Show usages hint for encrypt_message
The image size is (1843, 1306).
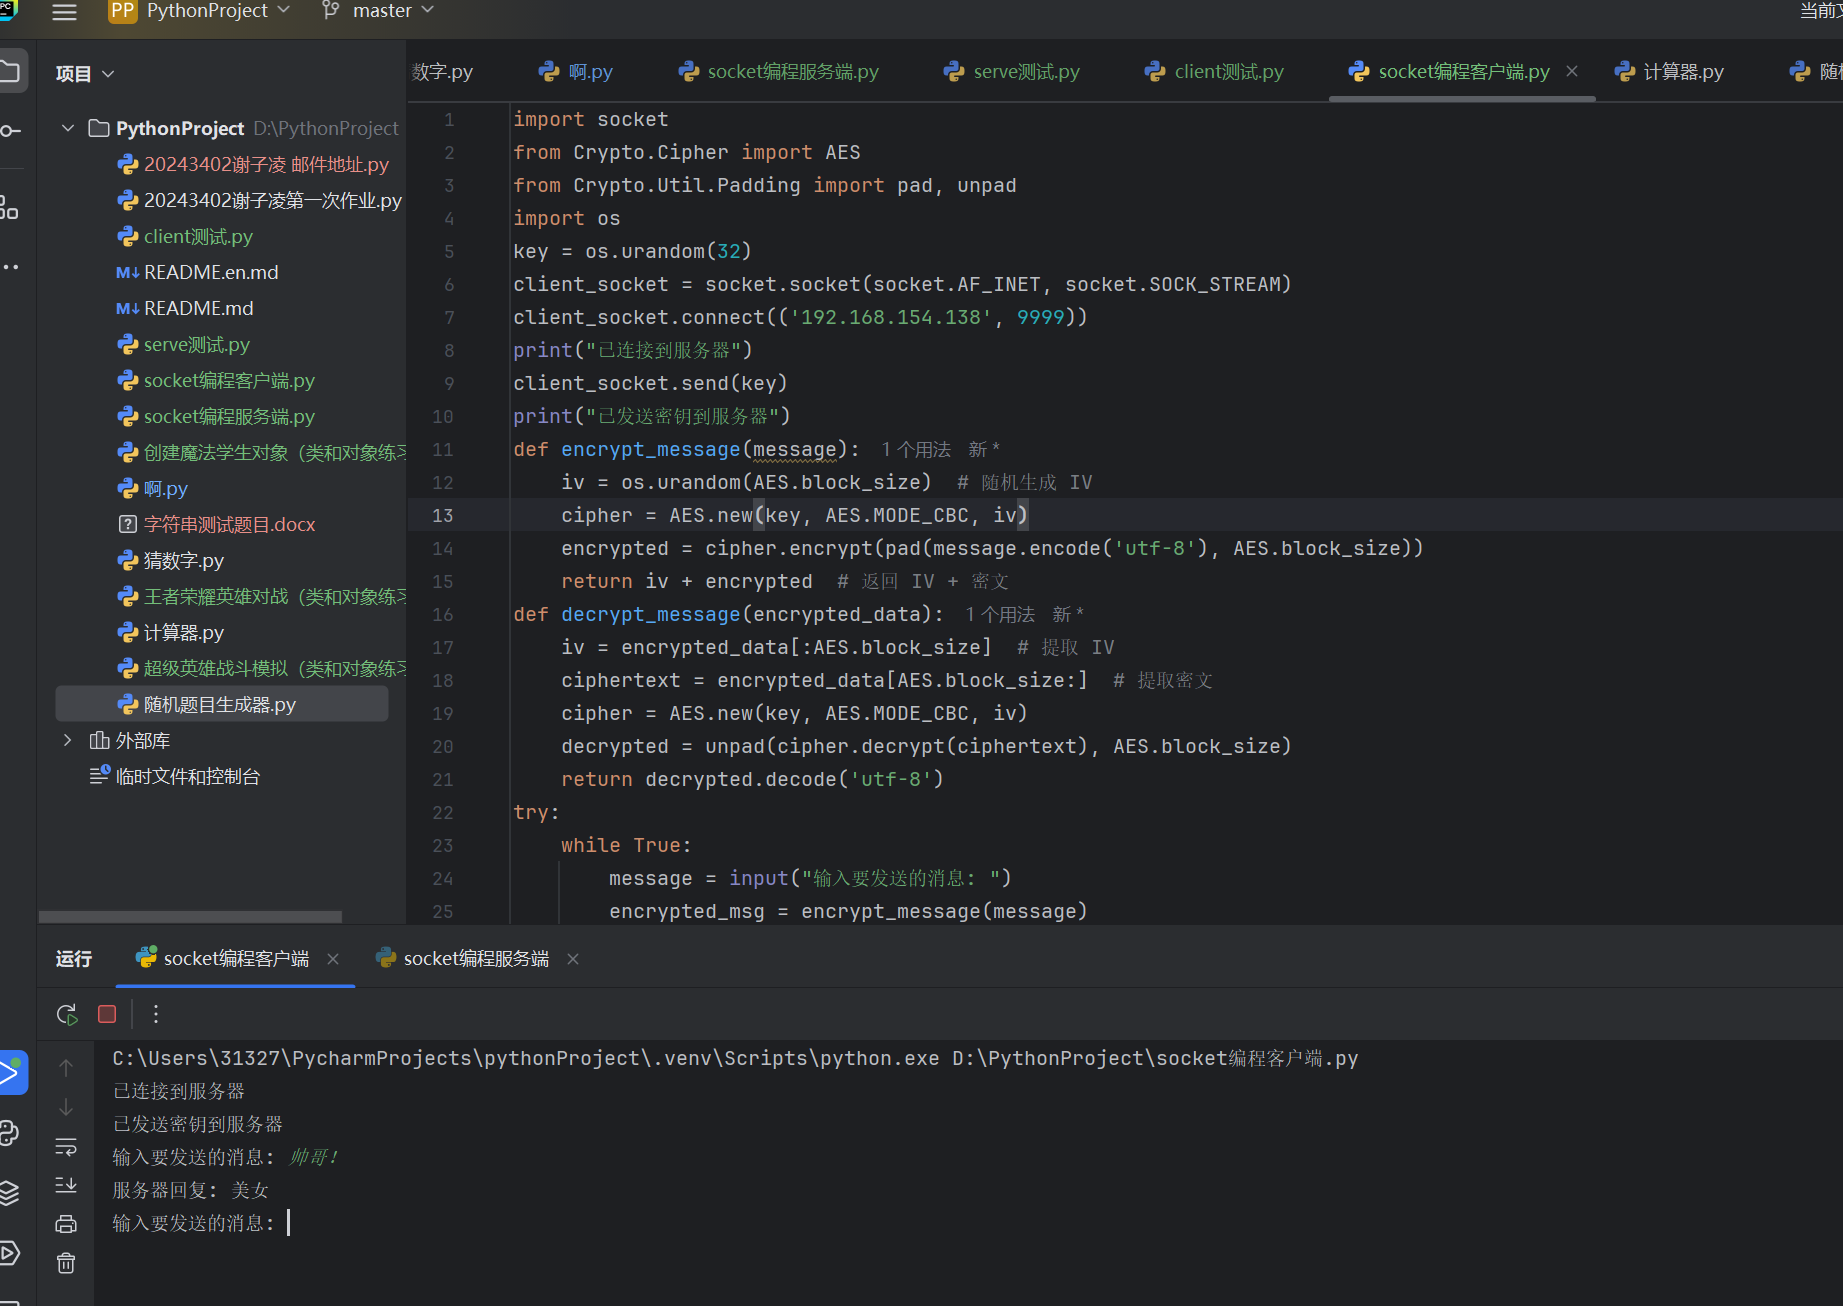pos(916,450)
